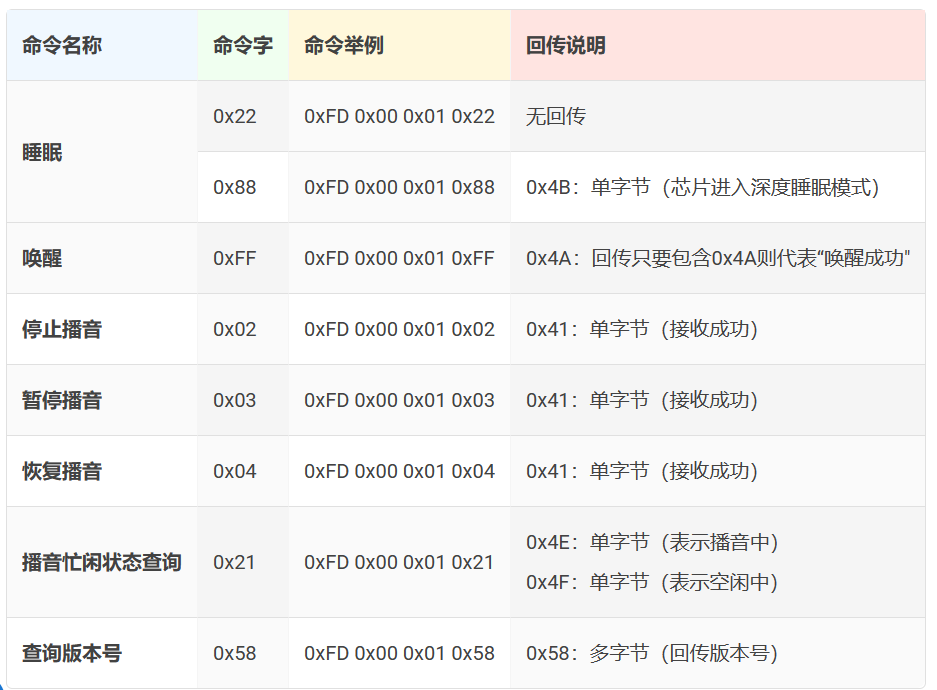Viewport: 937px width, 690px height.
Task: Select the 睡眠 row name cell
Action: coord(42,153)
